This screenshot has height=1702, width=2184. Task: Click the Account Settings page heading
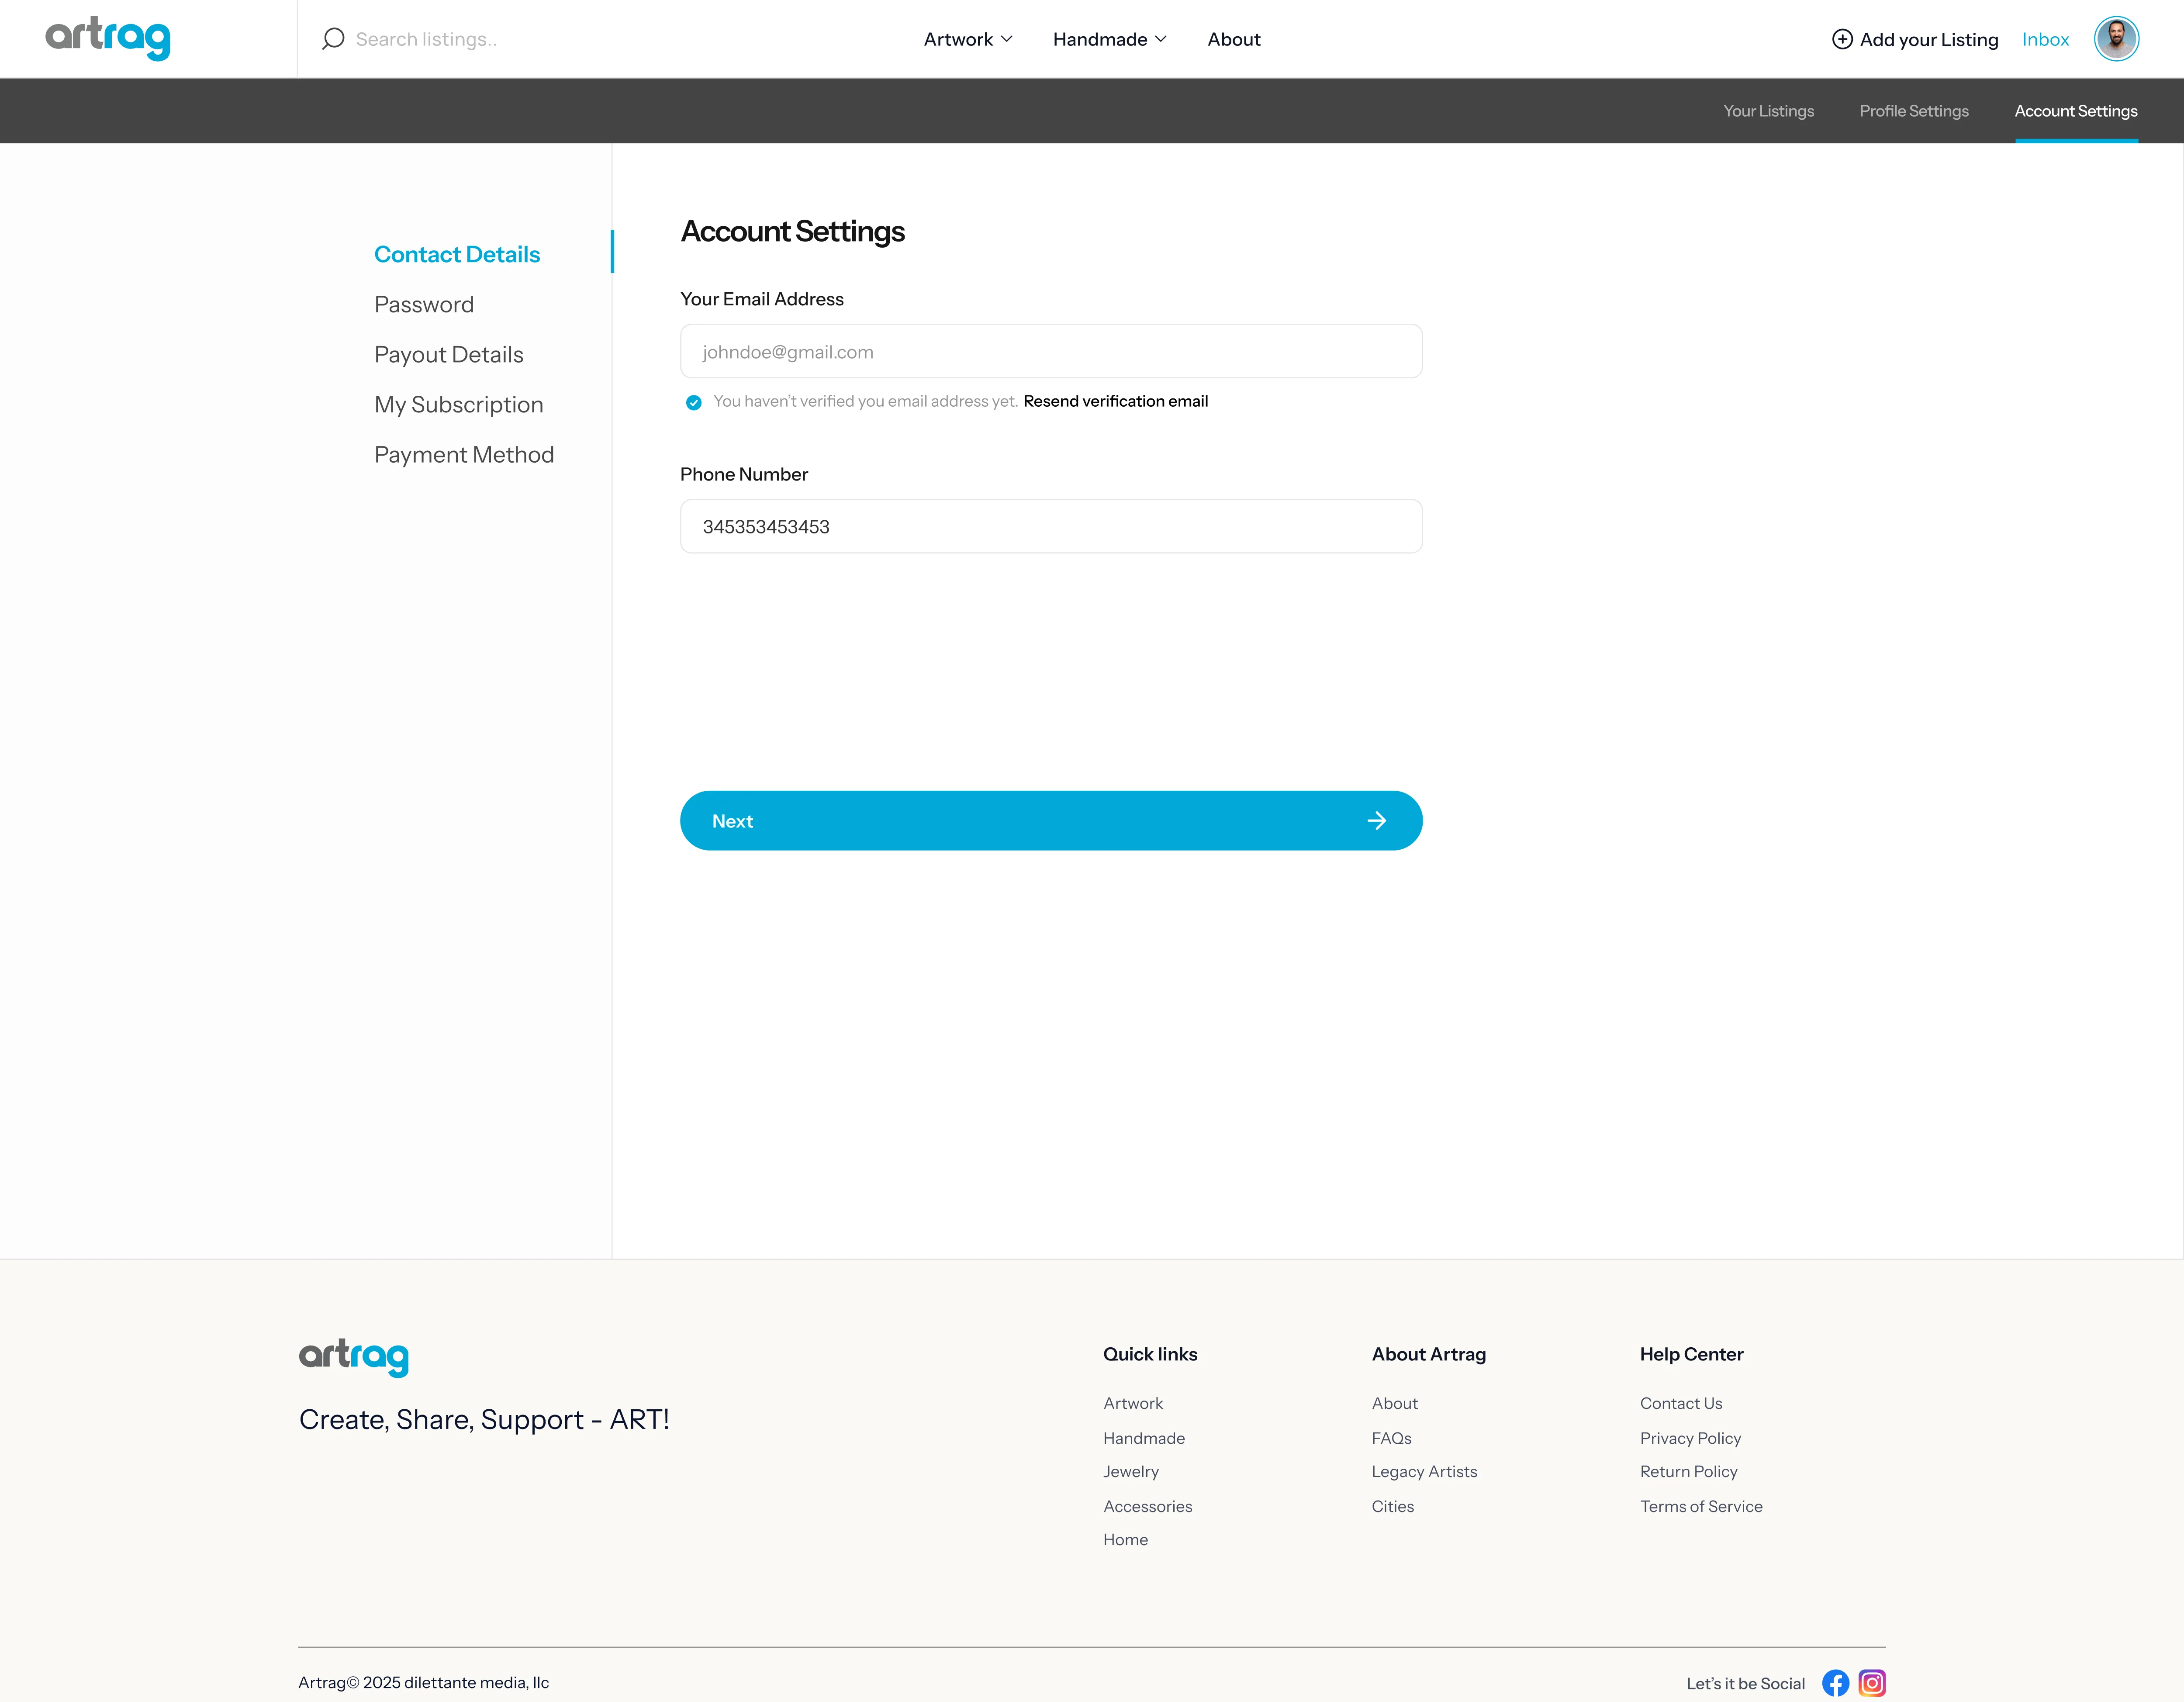point(792,231)
